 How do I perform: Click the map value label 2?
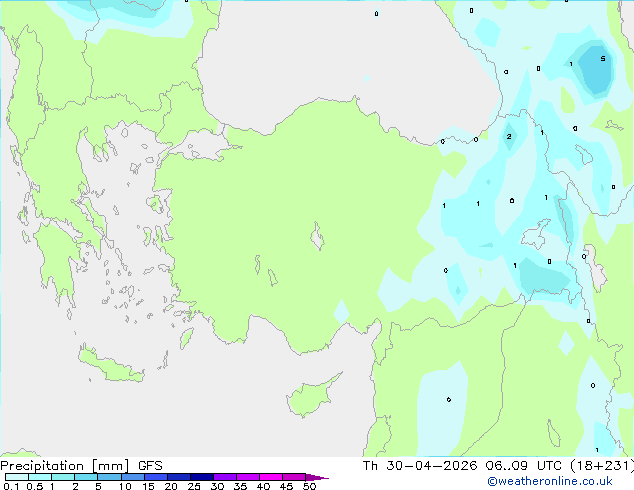pos(509,136)
